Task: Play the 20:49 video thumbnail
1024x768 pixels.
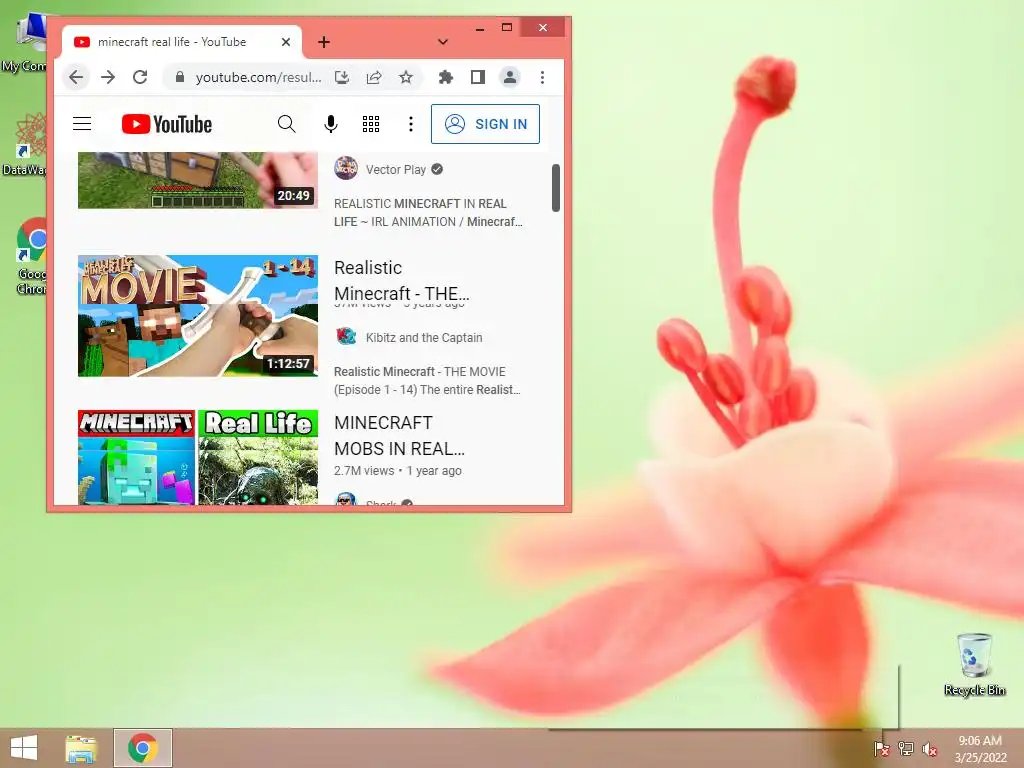Action: 198,180
